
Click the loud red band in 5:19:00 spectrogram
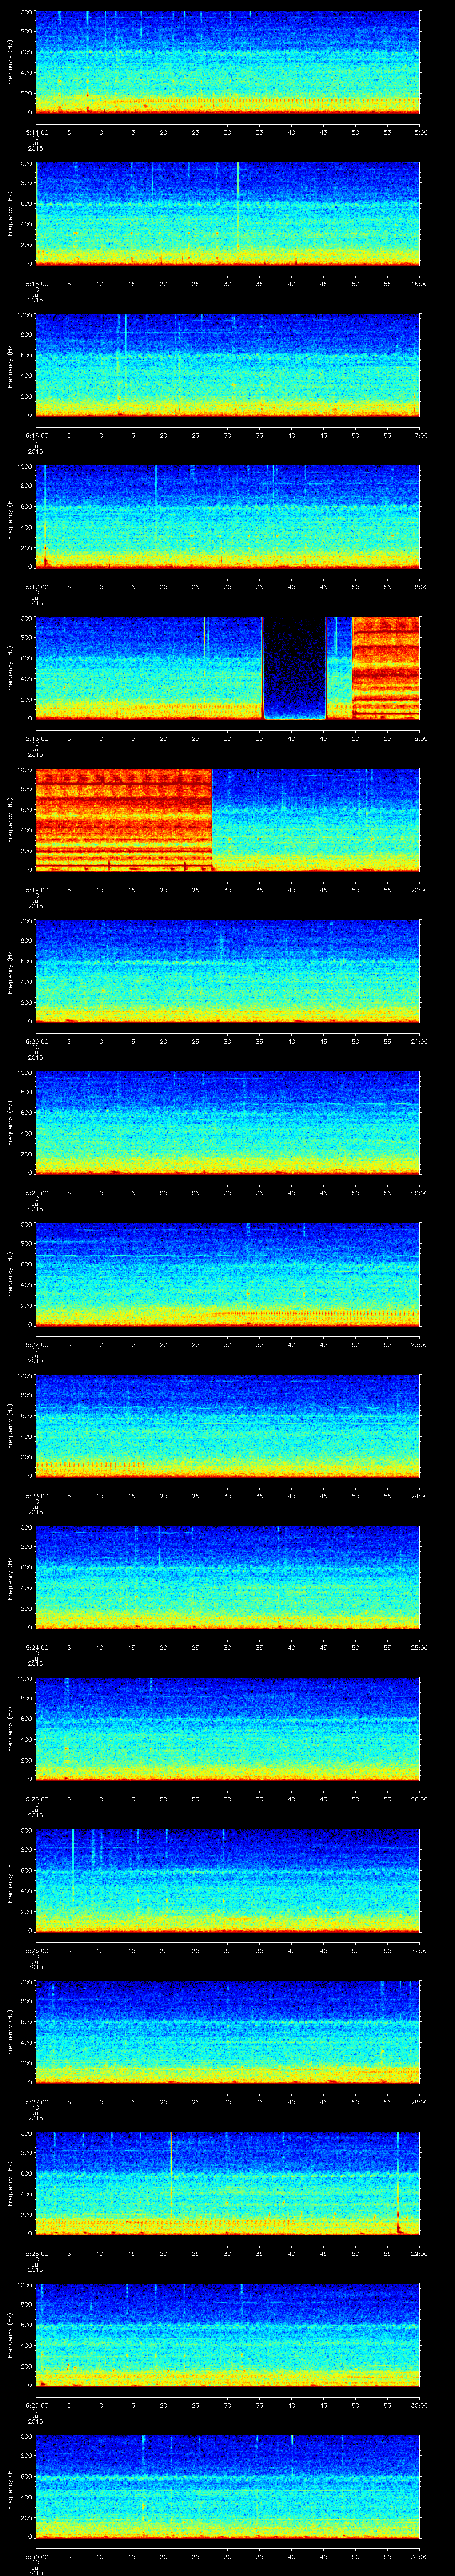pos(124,819)
